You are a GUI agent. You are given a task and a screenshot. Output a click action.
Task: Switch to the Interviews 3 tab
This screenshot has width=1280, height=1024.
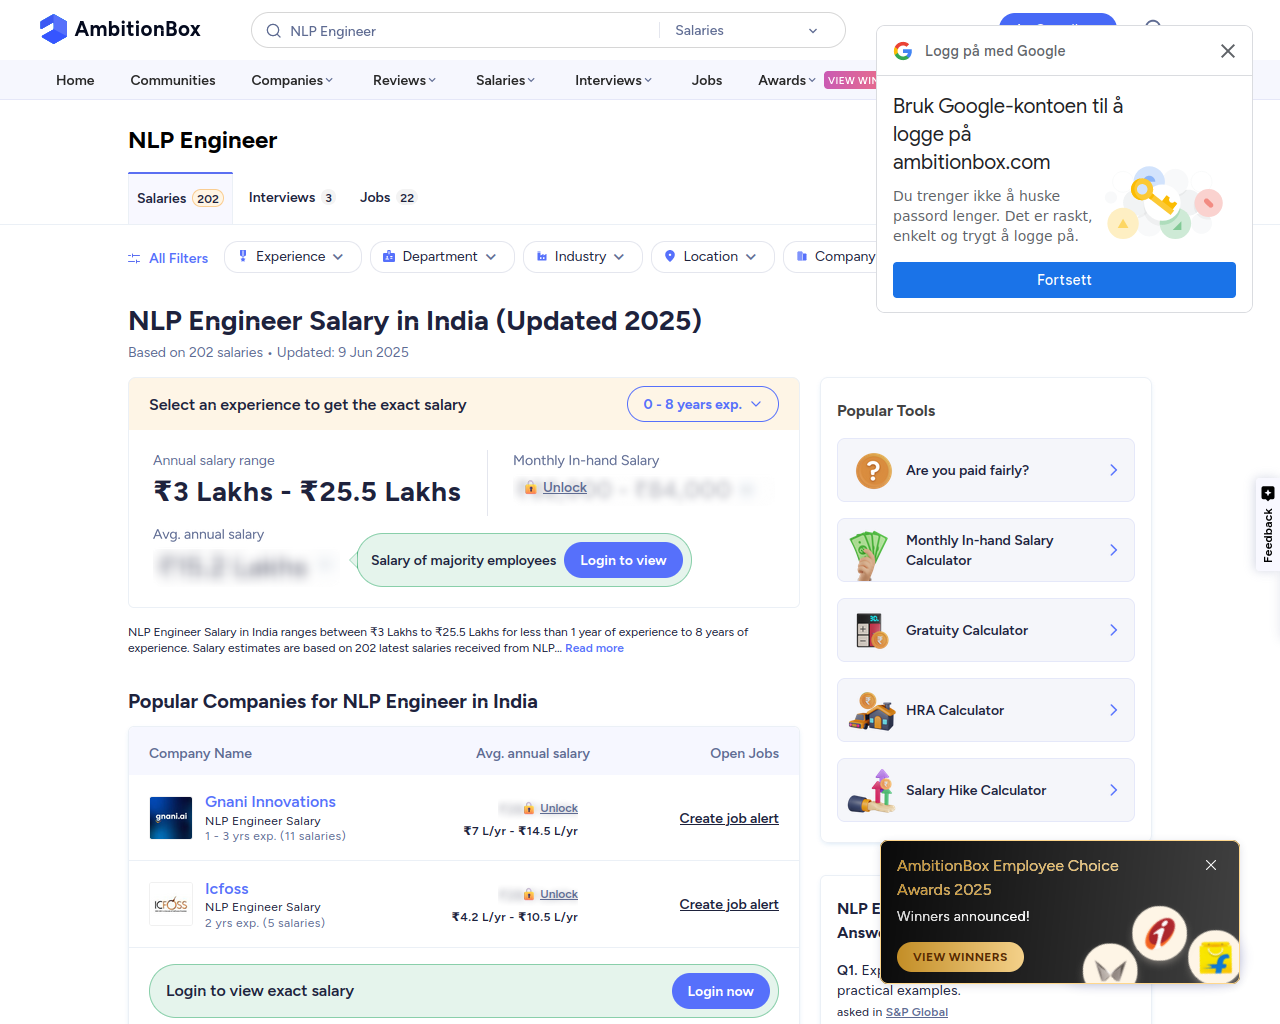coord(291,198)
